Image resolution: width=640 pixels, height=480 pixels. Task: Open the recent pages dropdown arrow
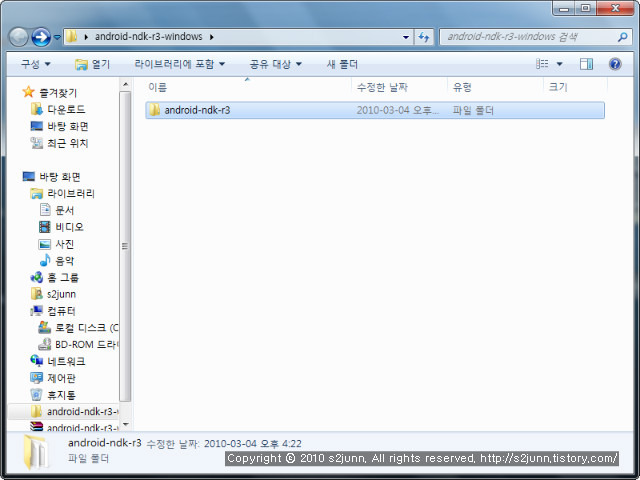(57, 37)
